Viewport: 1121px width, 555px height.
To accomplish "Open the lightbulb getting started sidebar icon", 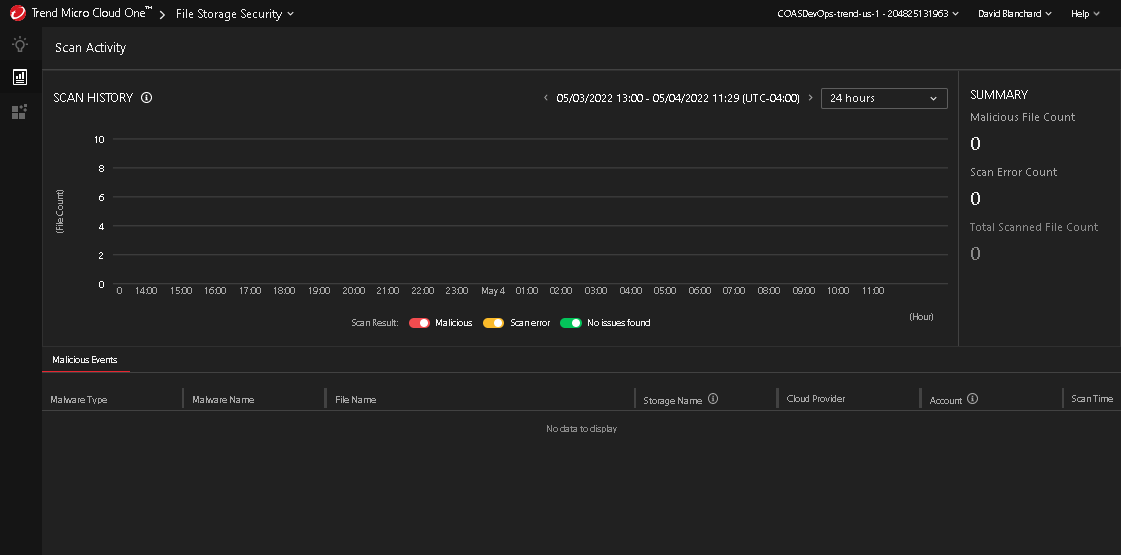I will coord(19,44).
